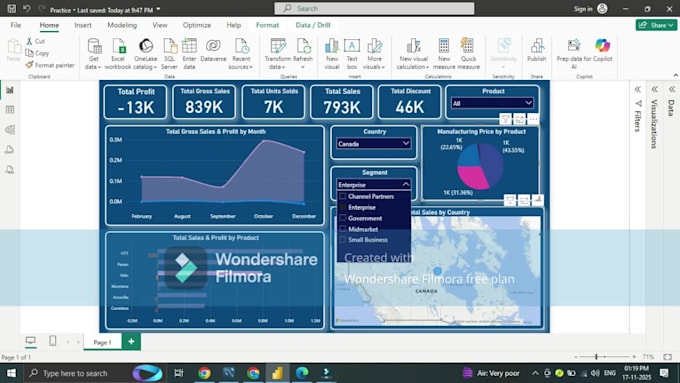Viewport: 680px width, 383px height.
Task: Expand the Filters pane
Action: (x=638, y=89)
